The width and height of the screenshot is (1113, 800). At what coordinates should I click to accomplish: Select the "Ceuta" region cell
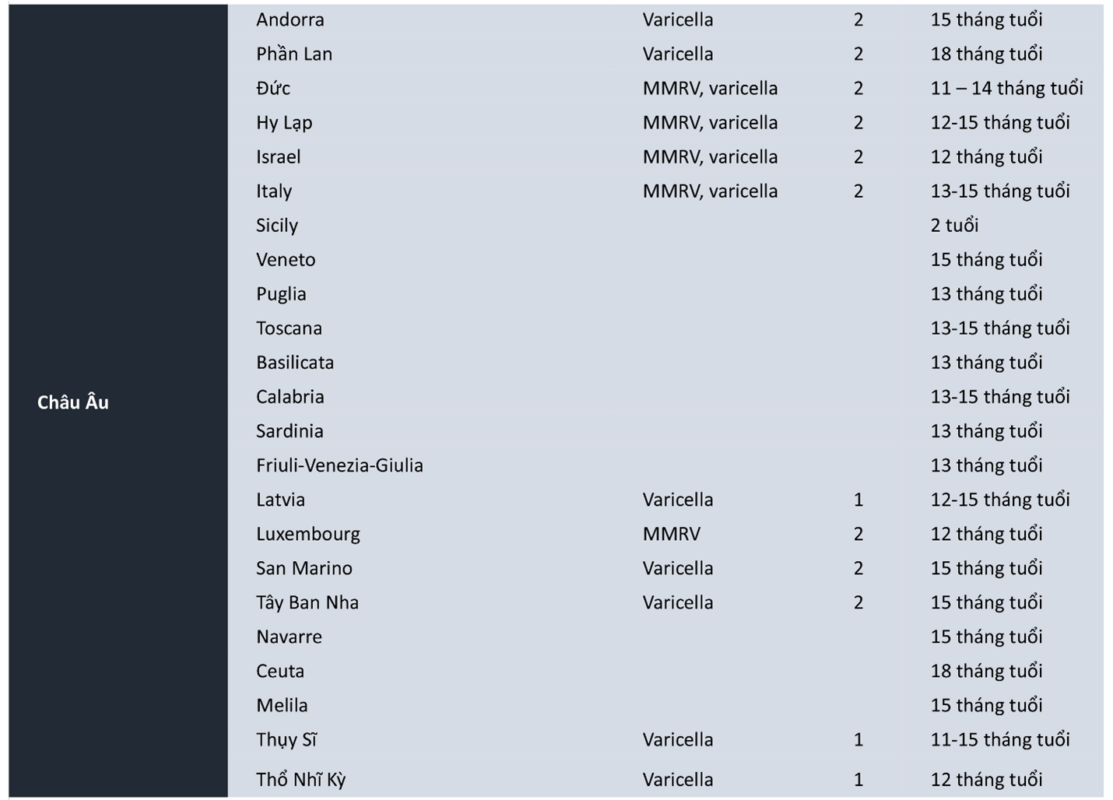click(280, 671)
